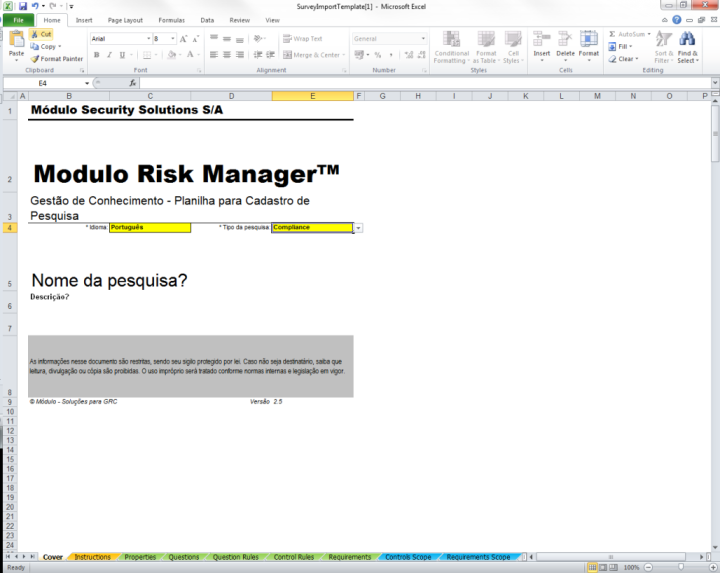Decrease font size with Shrink Font icon
This screenshot has width=720, height=573.
196,39
